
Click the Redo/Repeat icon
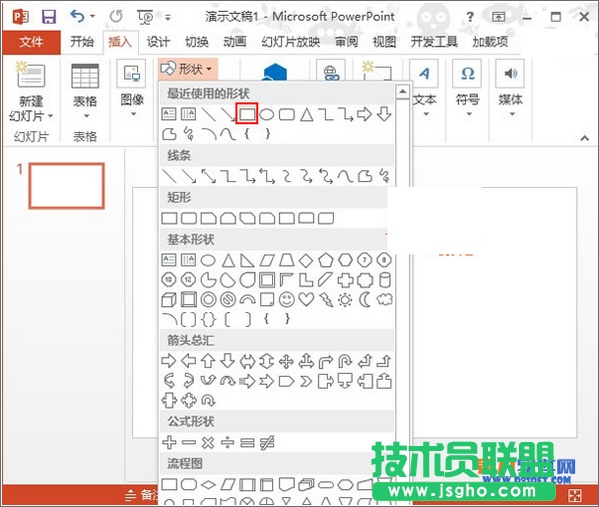[x=116, y=16]
